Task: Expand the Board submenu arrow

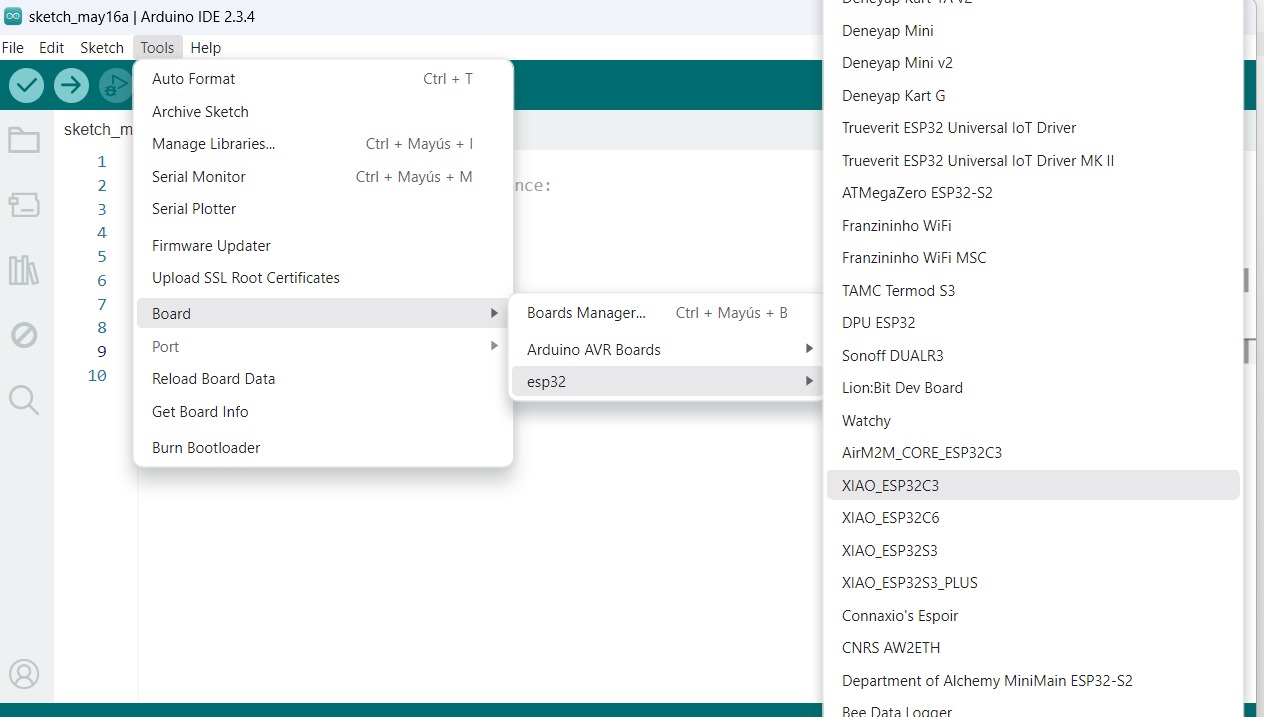Action: pos(494,314)
